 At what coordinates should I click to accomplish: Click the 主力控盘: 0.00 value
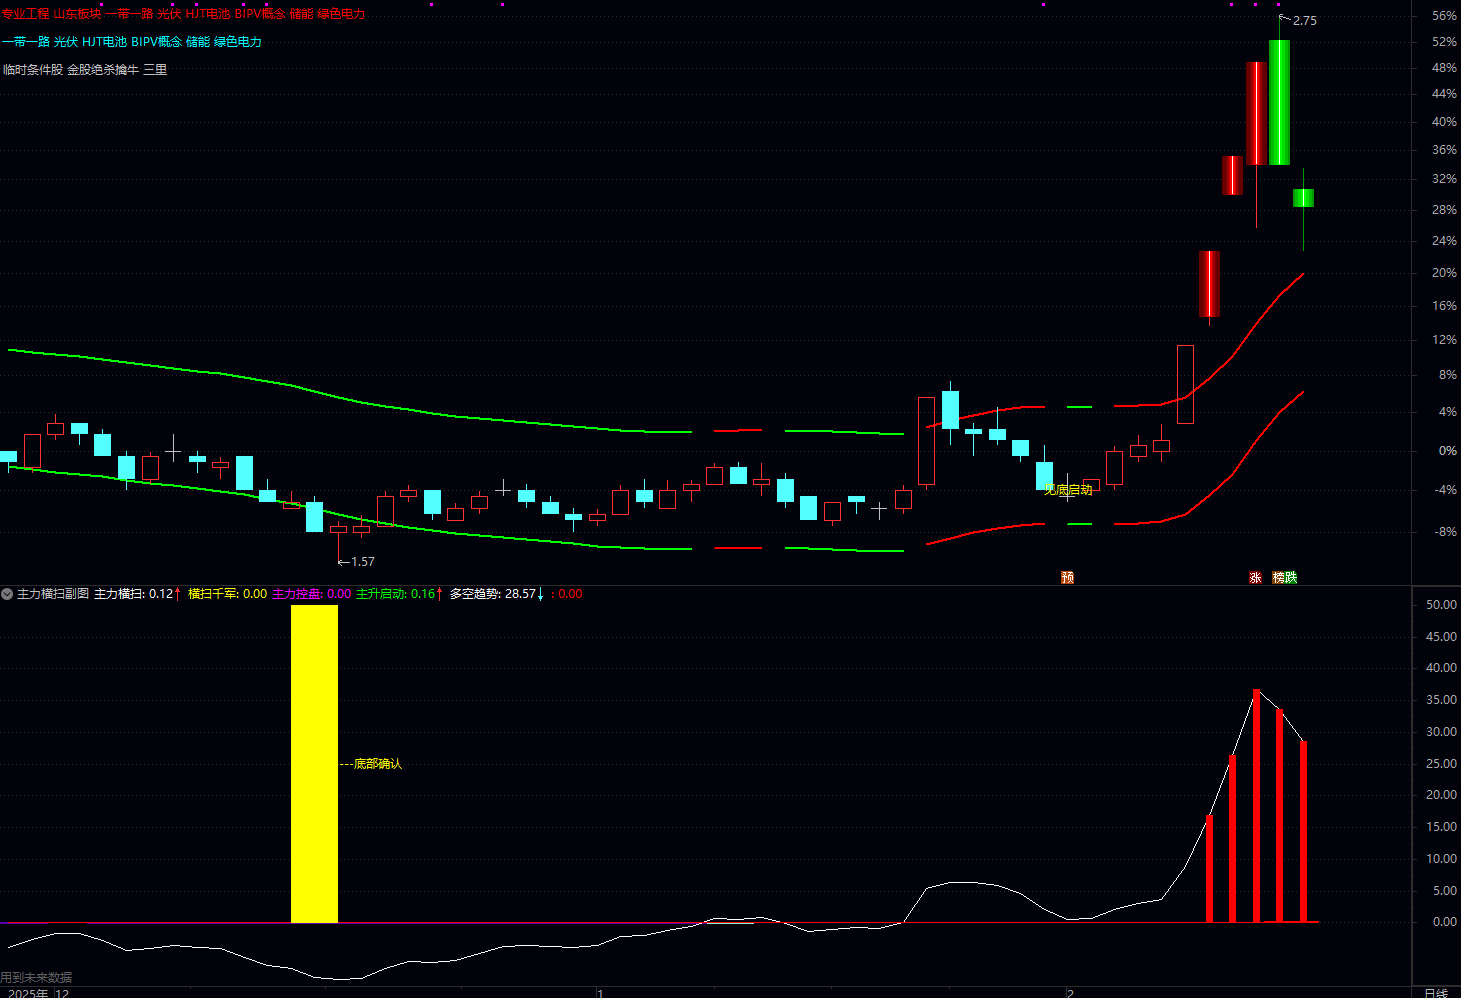coord(312,594)
